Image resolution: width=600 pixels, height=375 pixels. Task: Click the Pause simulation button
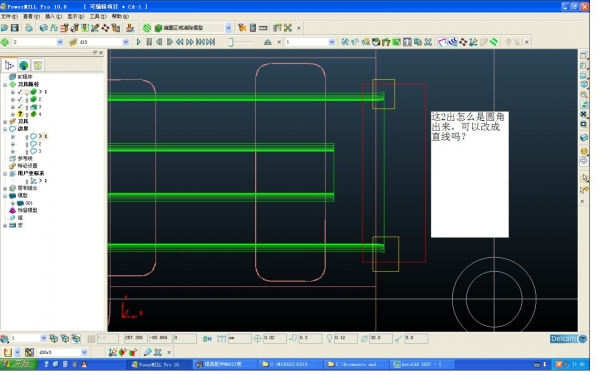(149, 42)
